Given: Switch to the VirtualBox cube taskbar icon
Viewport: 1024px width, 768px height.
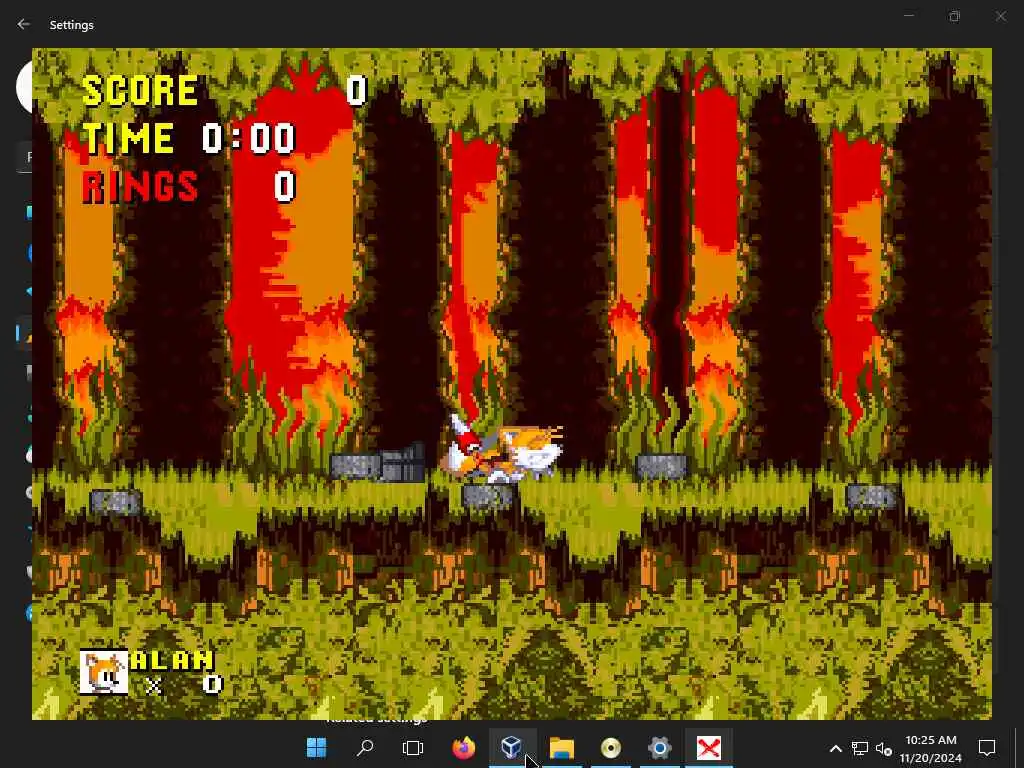Looking at the screenshot, I should (x=511, y=748).
